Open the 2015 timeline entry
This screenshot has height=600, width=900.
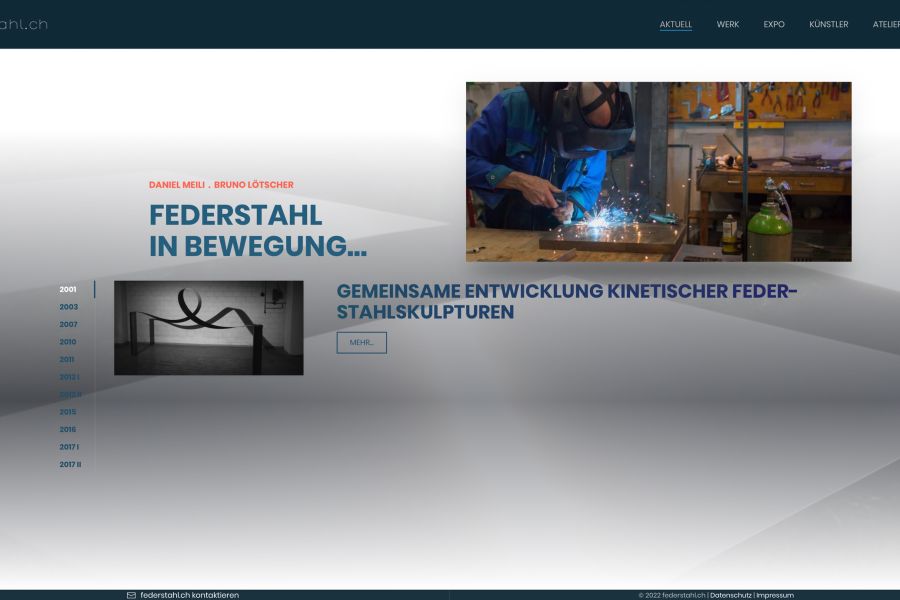68,412
